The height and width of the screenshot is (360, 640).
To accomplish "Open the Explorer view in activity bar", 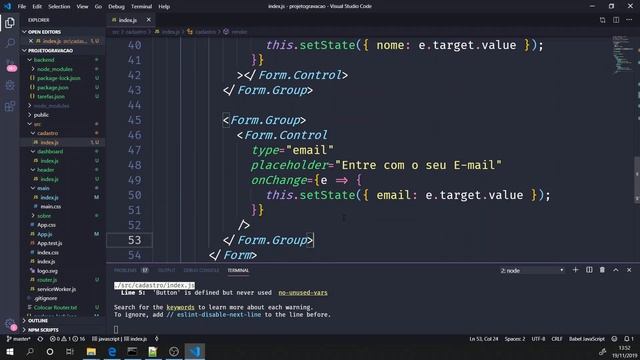I will [10, 23].
